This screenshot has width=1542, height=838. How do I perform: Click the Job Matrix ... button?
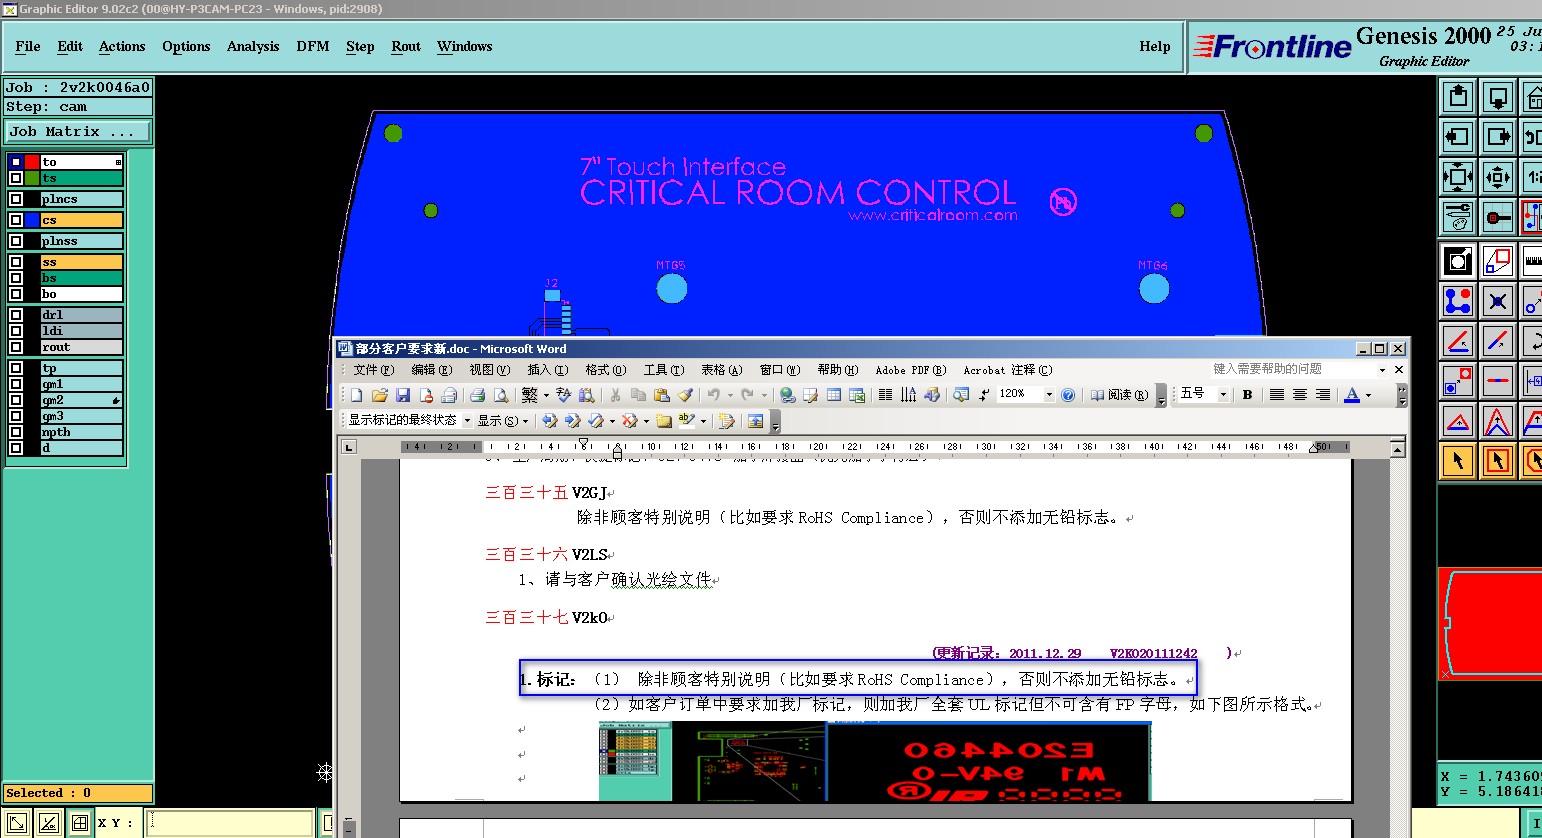coord(78,131)
